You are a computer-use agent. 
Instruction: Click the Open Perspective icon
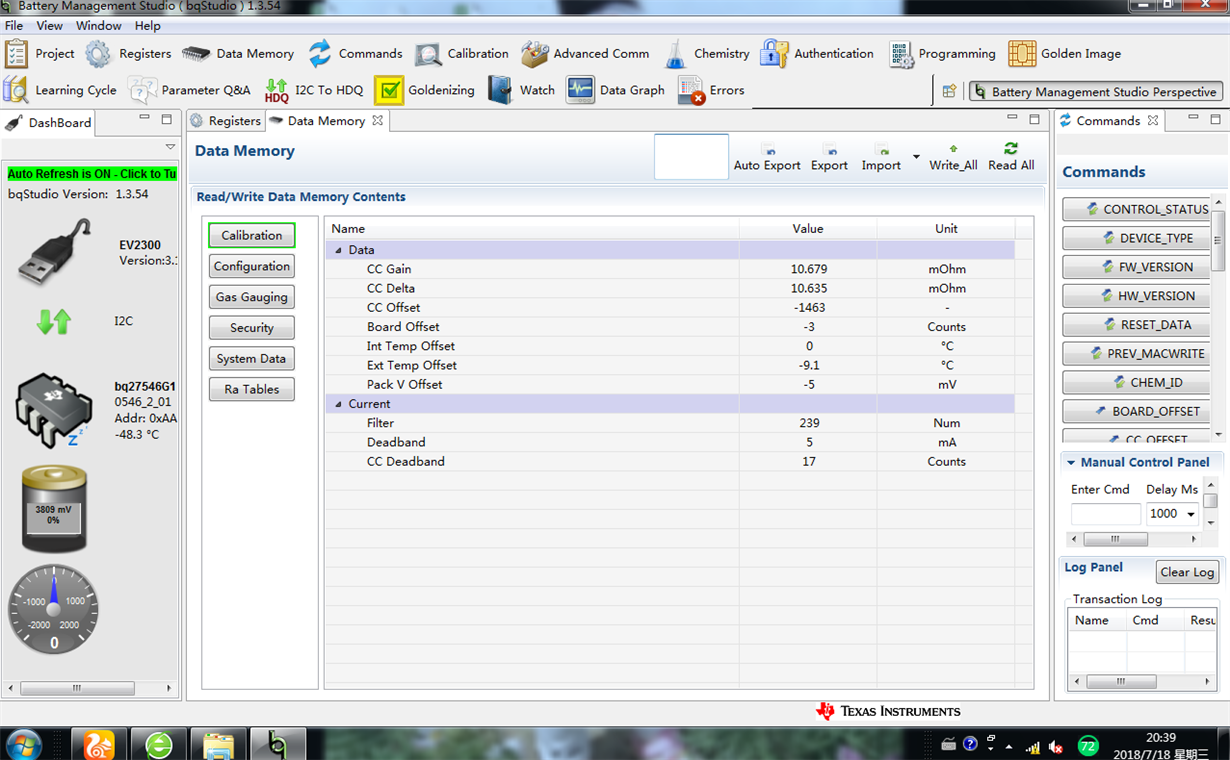[950, 91]
